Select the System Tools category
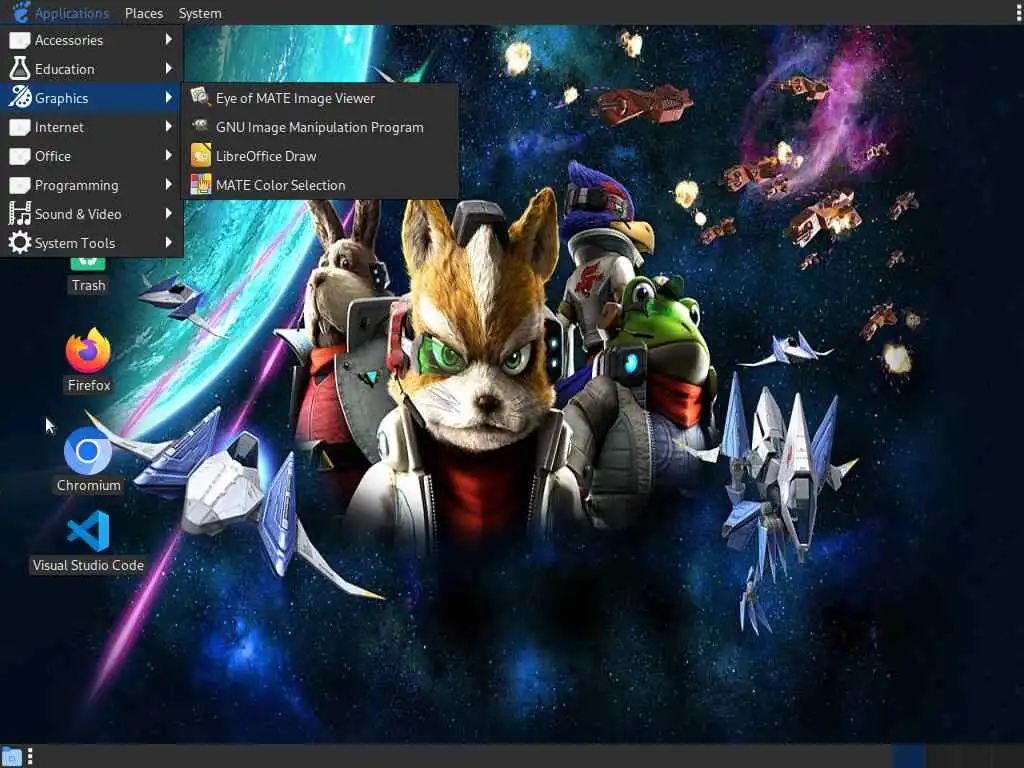 point(91,242)
